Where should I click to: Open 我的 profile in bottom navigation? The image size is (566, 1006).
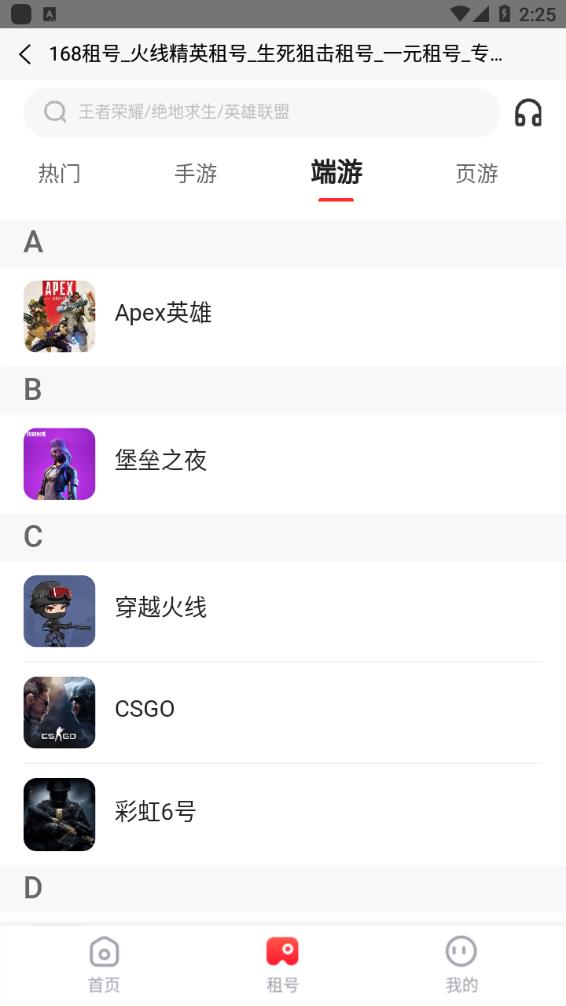click(461, 965)
